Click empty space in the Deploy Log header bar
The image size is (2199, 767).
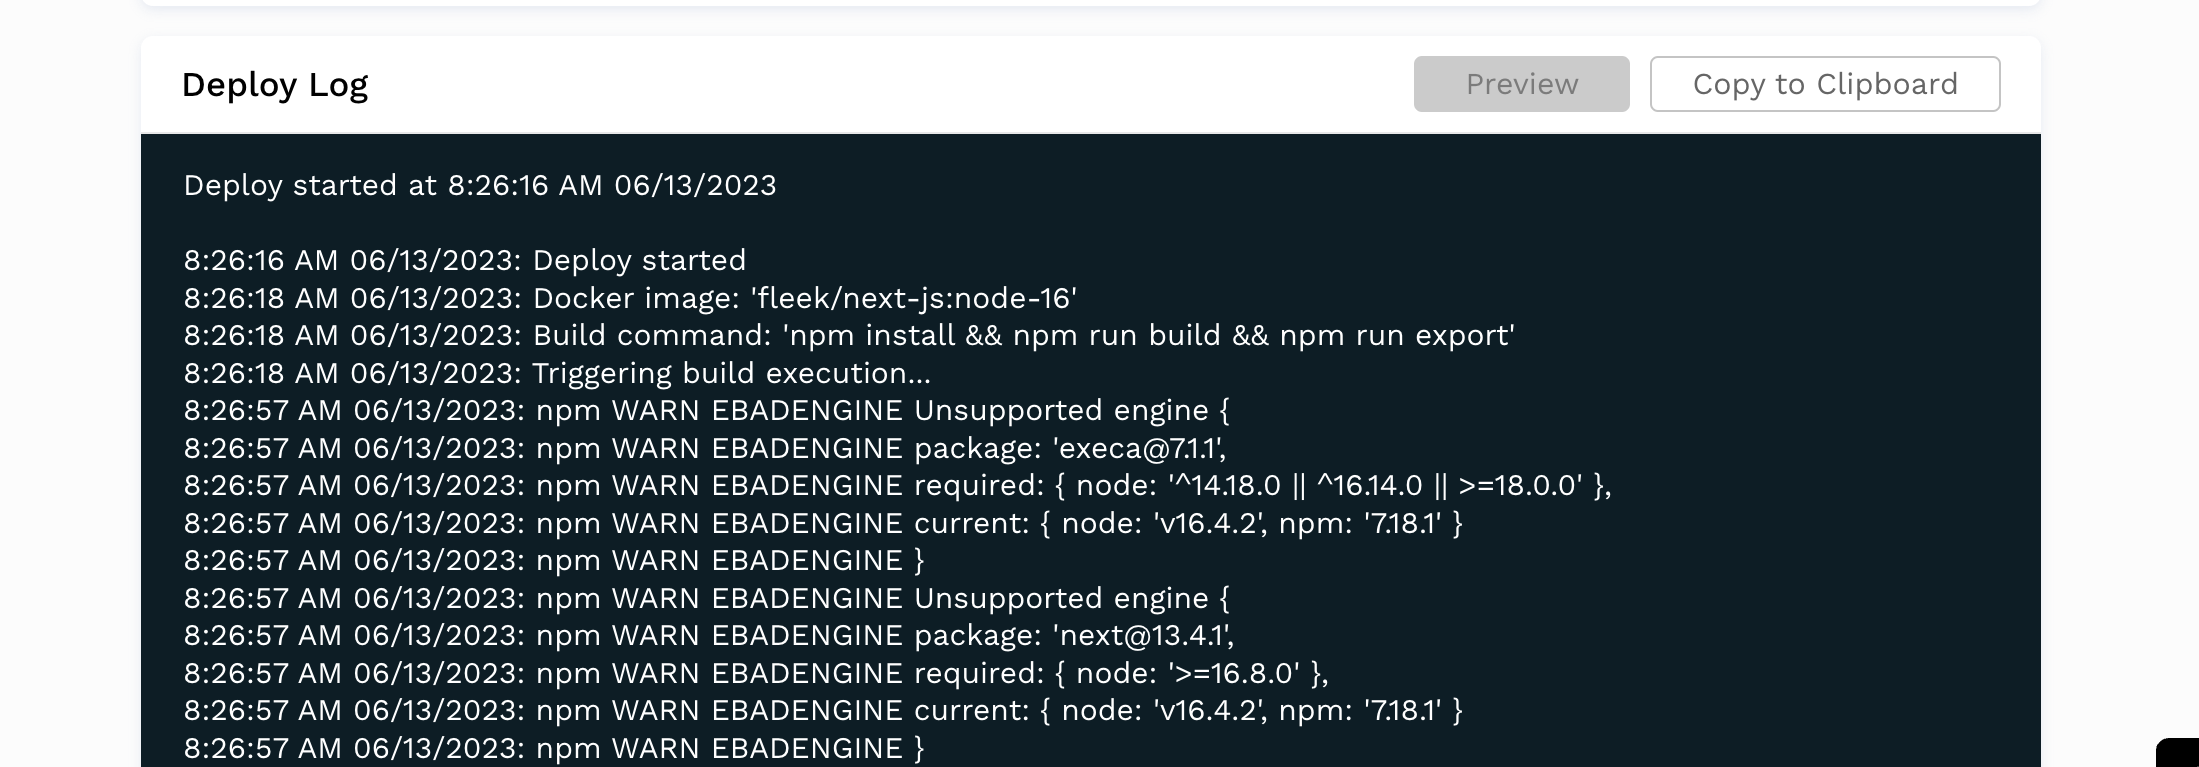point(880,85)
